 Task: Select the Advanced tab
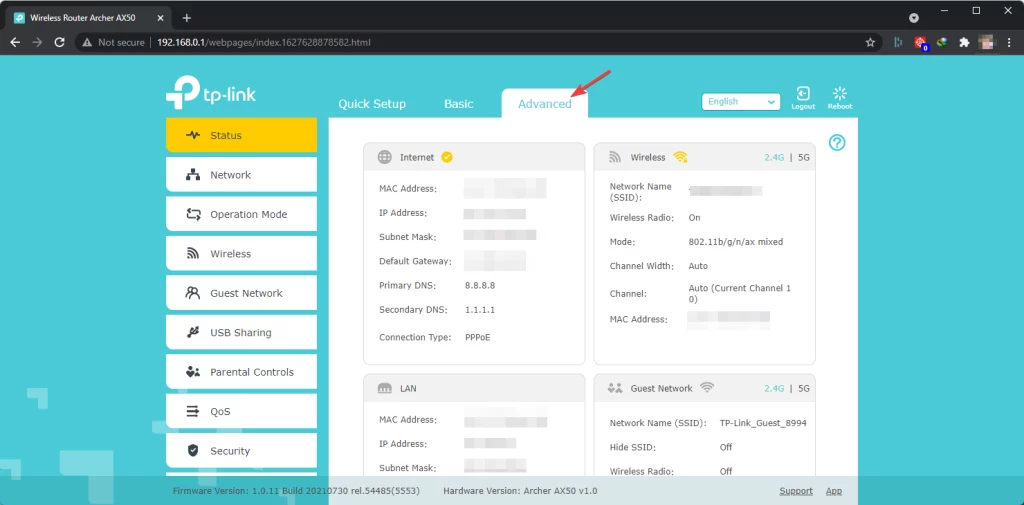click(545, 104)
